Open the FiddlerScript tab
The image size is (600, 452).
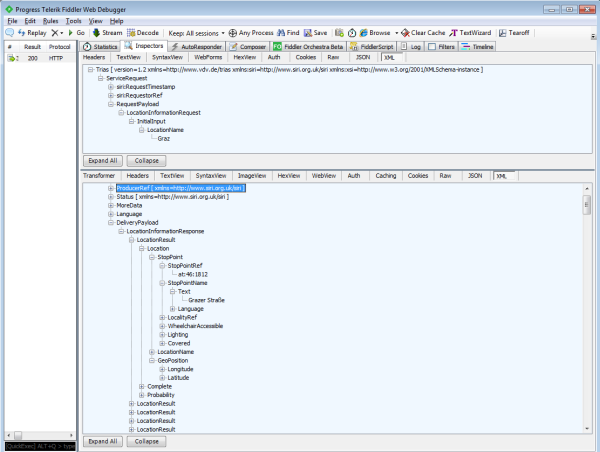click(x=372, y=47)
